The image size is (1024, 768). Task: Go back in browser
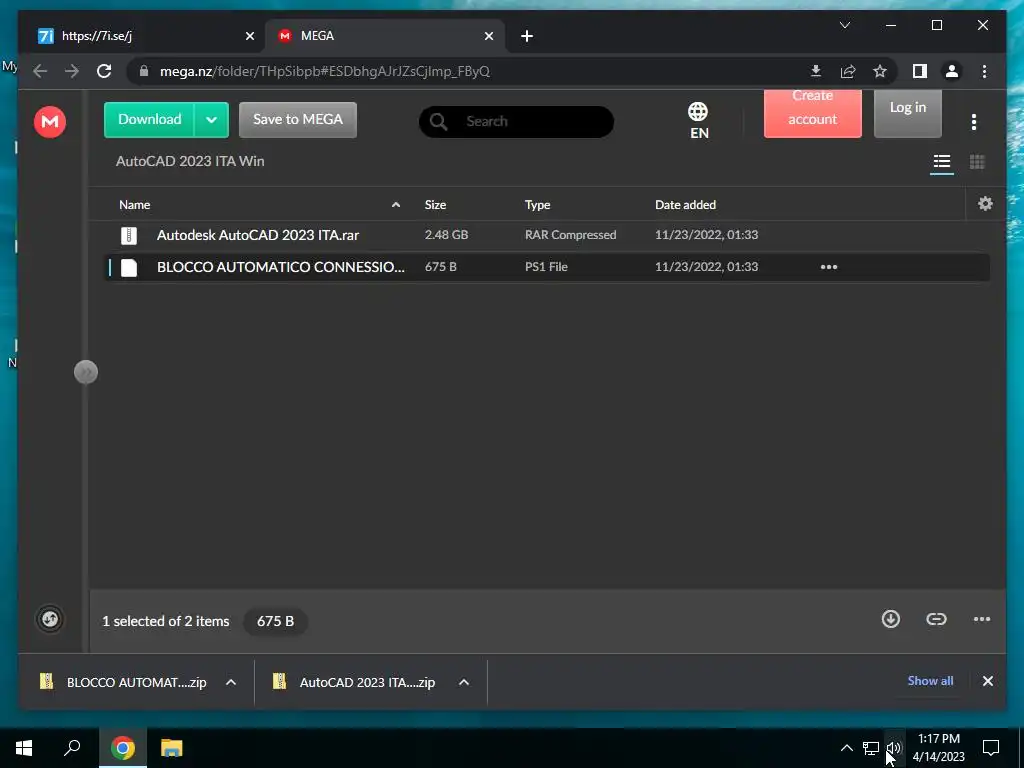[40, 71]
